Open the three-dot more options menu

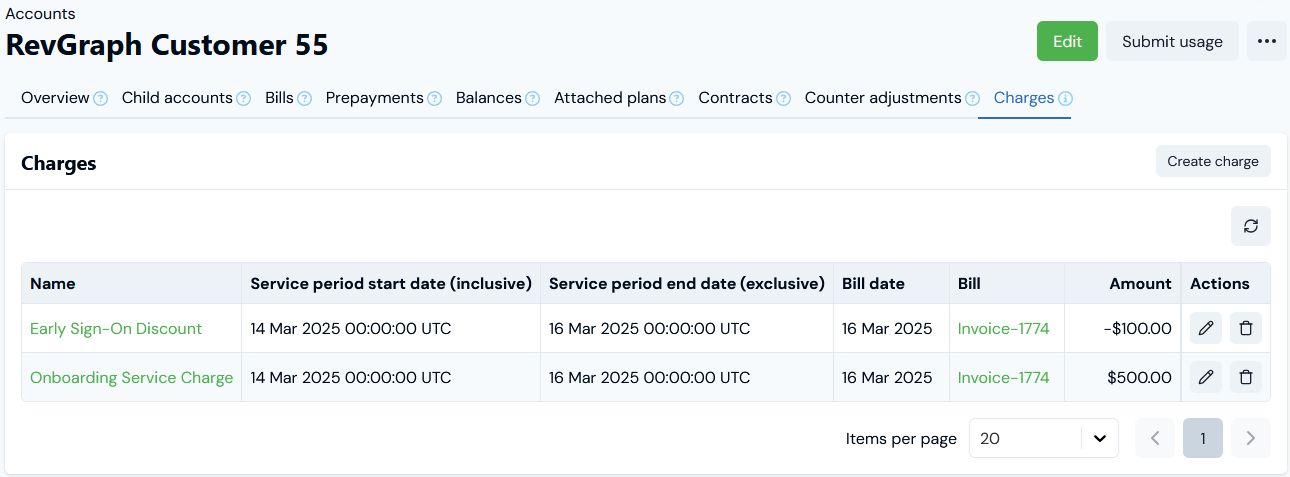[x=1267, y=41]
